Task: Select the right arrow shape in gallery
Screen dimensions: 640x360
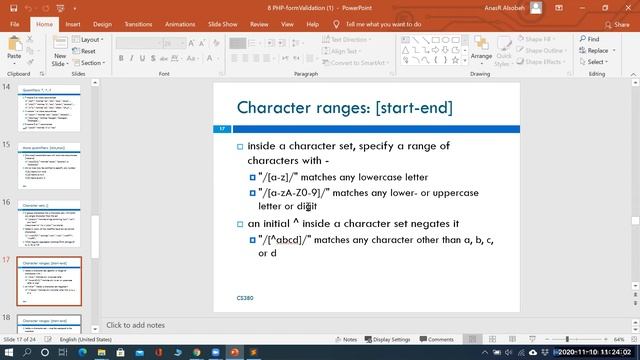Action: [436, 50]
